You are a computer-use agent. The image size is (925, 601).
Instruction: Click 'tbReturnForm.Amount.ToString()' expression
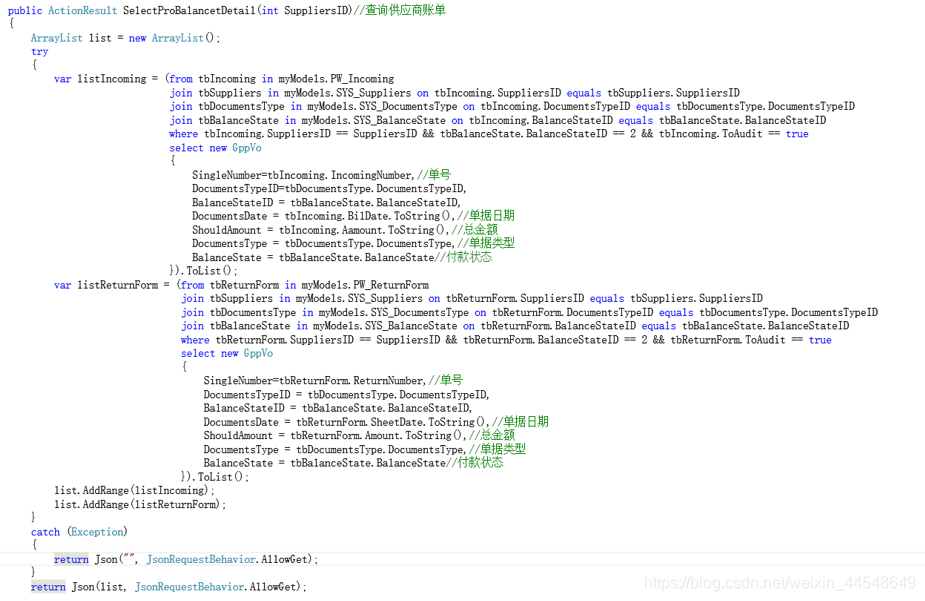378,435
